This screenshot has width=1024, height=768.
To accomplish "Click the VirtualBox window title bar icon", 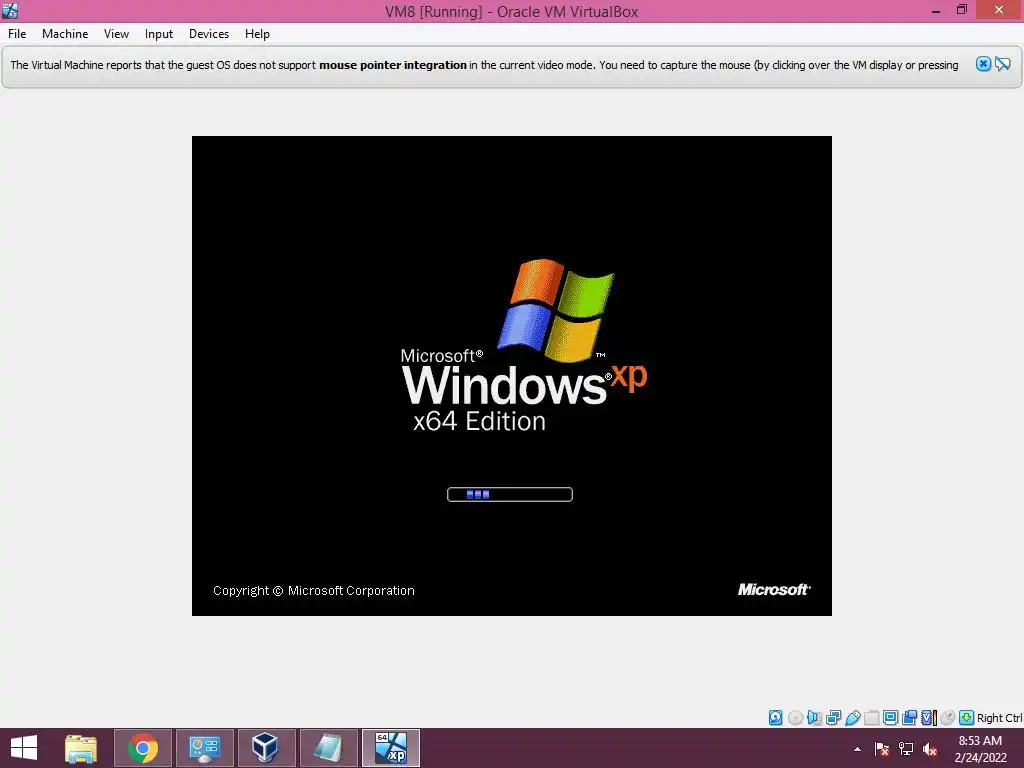I will [10, 10].
